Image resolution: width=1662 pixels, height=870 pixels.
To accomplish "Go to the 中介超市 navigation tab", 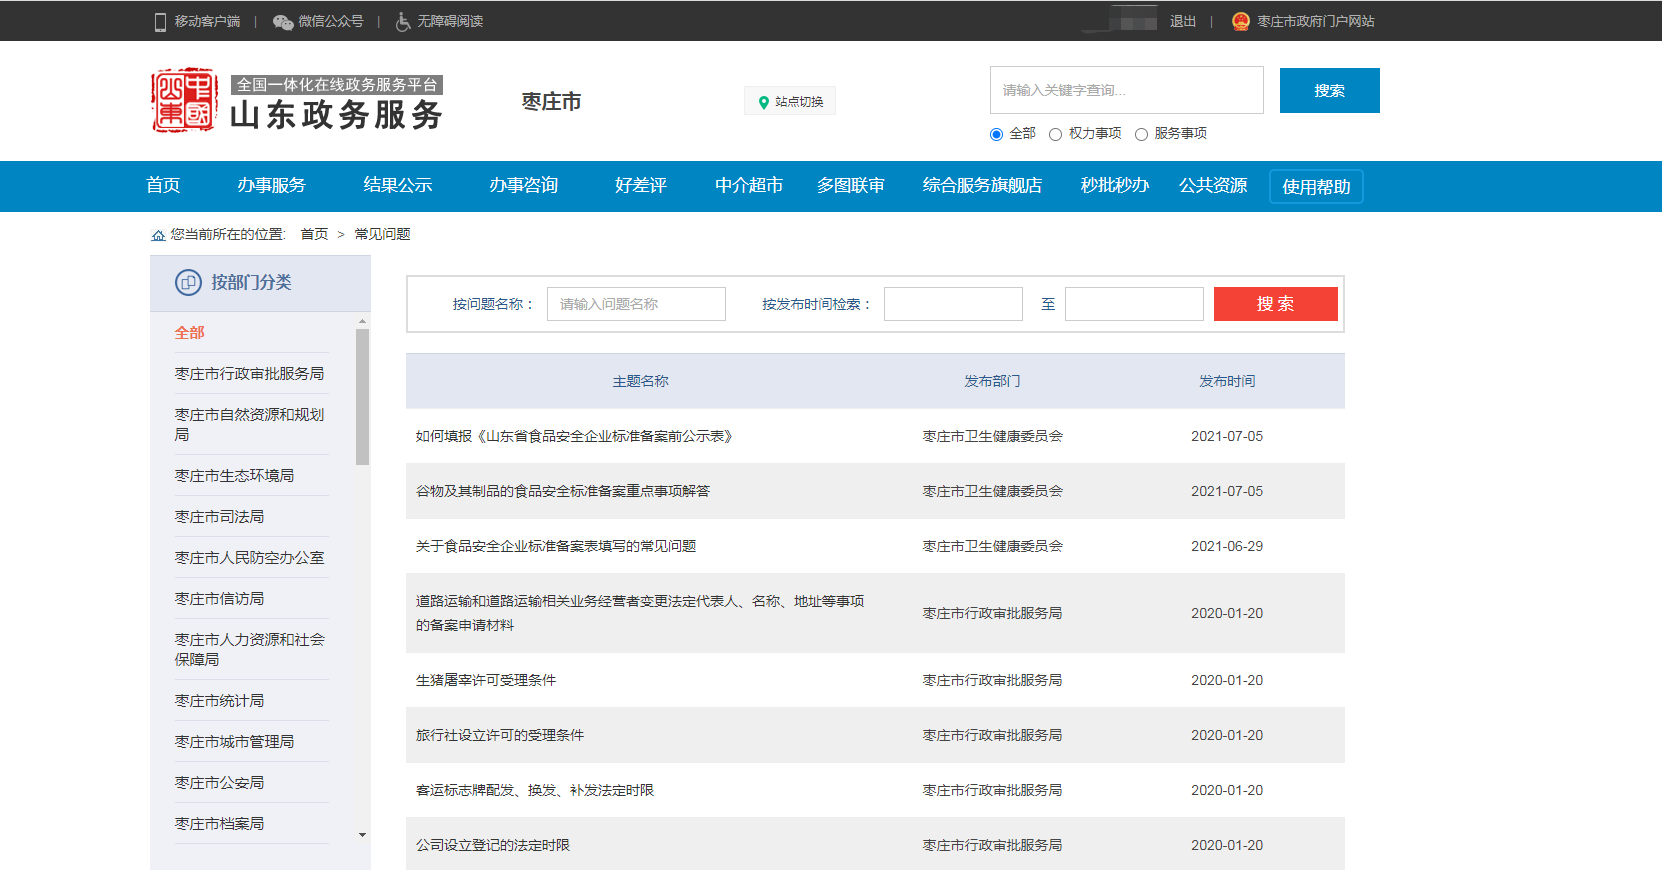I will [x=748, y=186].
